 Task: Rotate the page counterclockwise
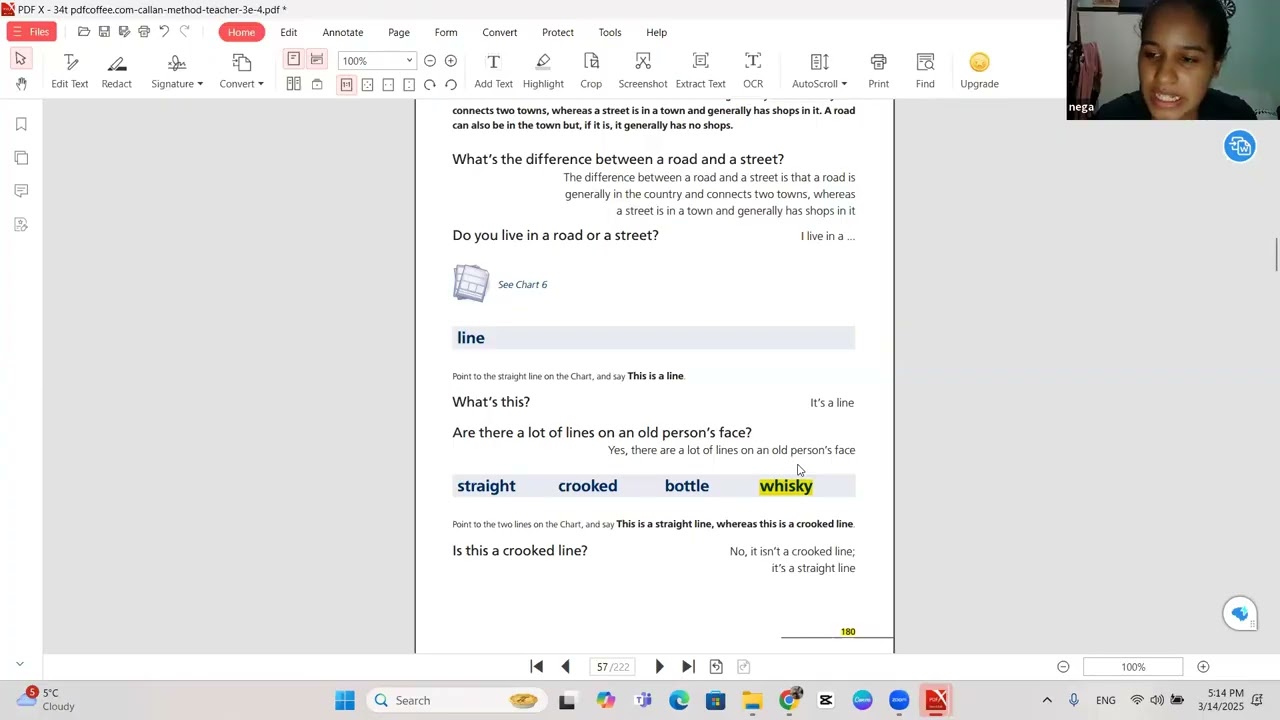451,85
